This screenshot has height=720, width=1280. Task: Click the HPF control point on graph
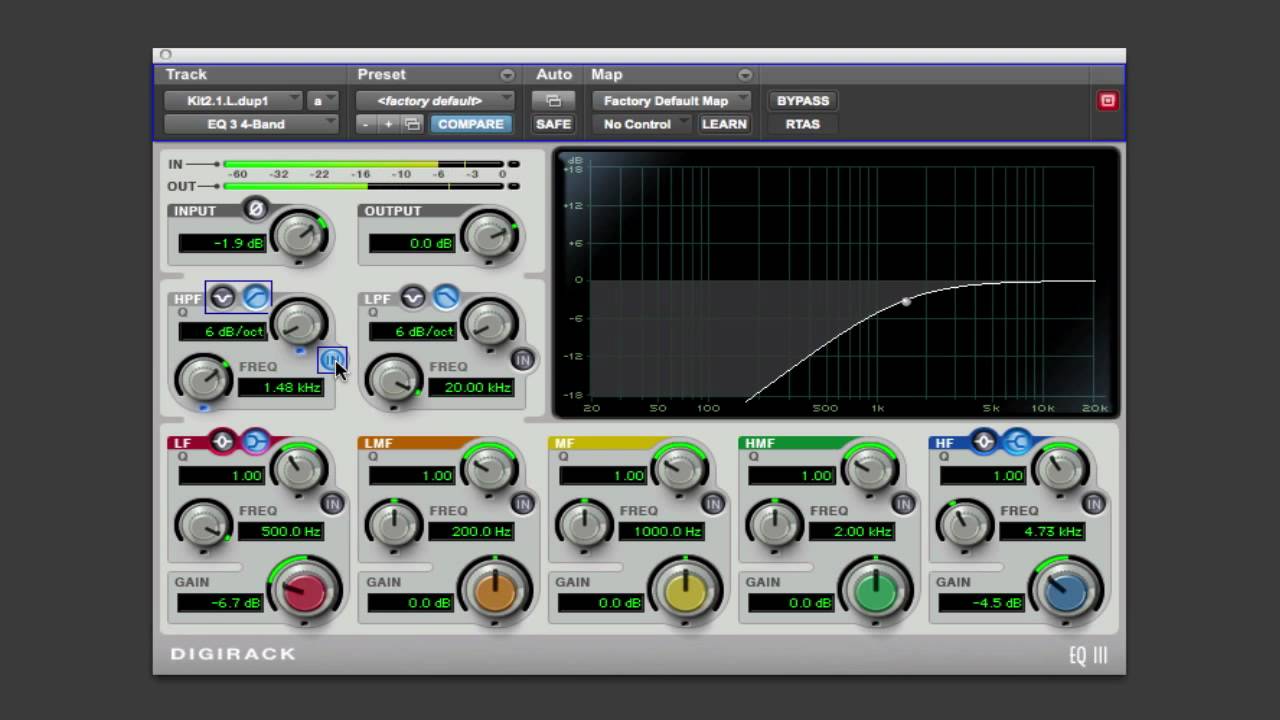(x=906, y=301)
